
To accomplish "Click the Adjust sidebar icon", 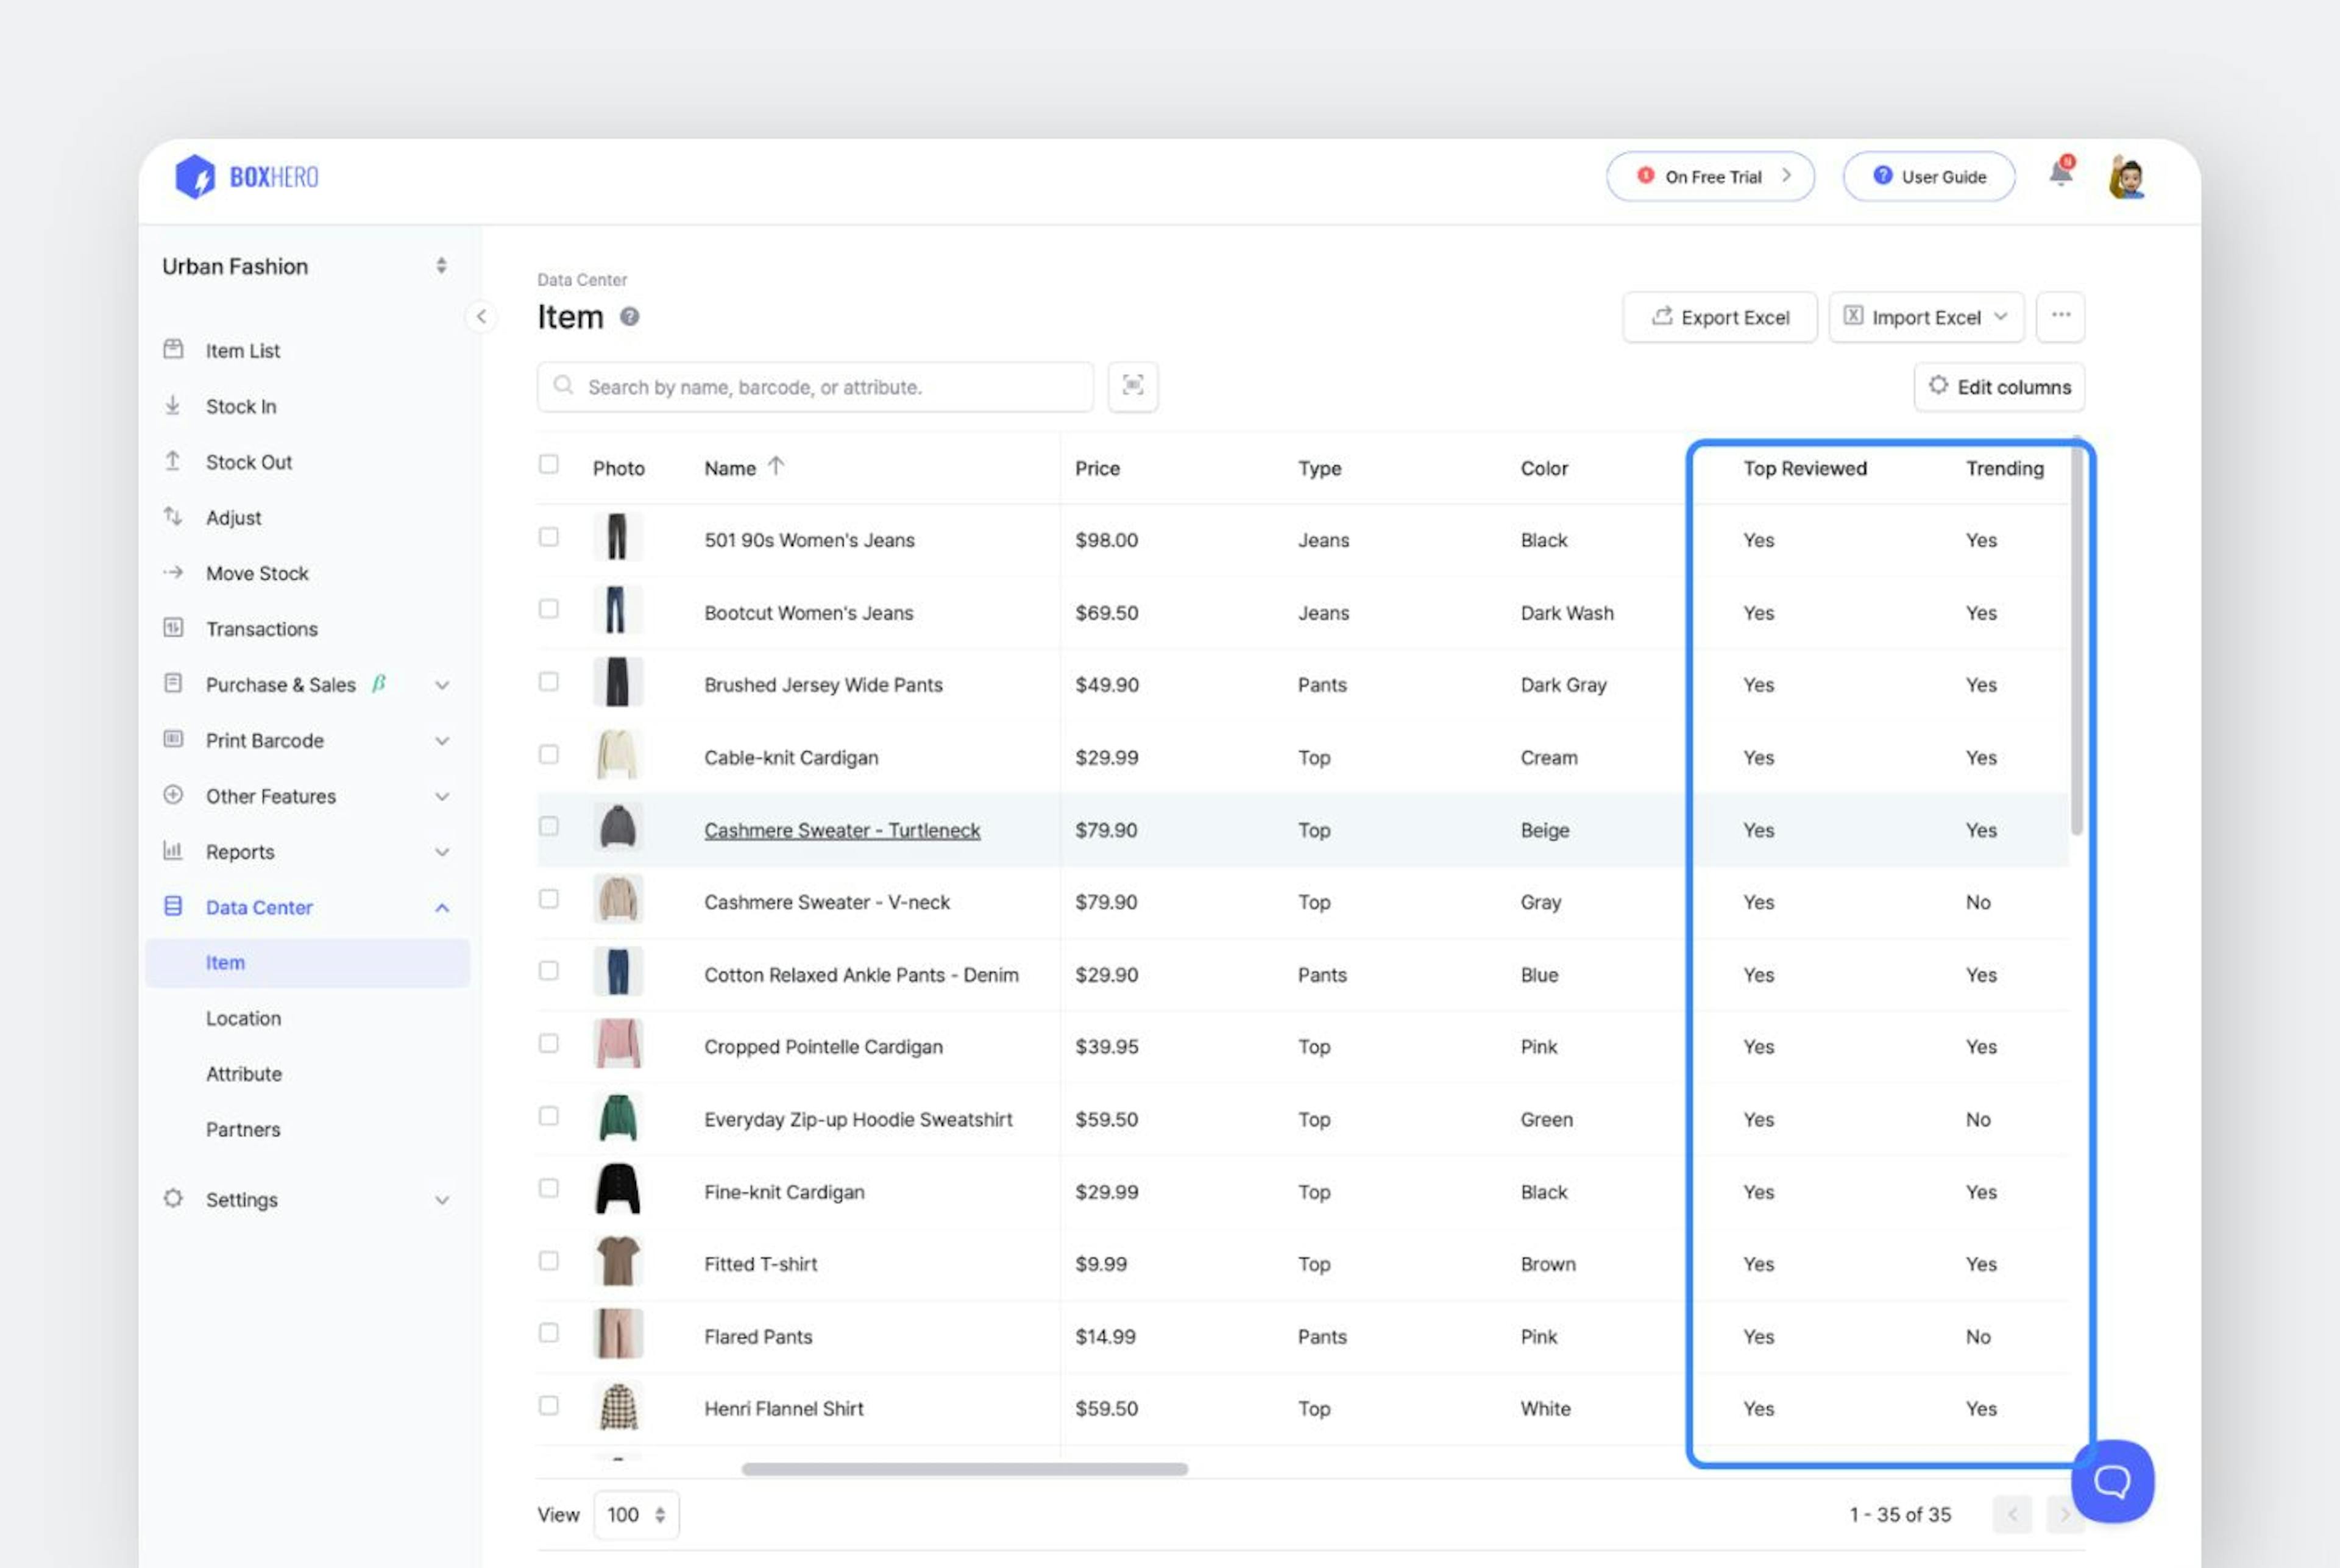I will (173, 516).
